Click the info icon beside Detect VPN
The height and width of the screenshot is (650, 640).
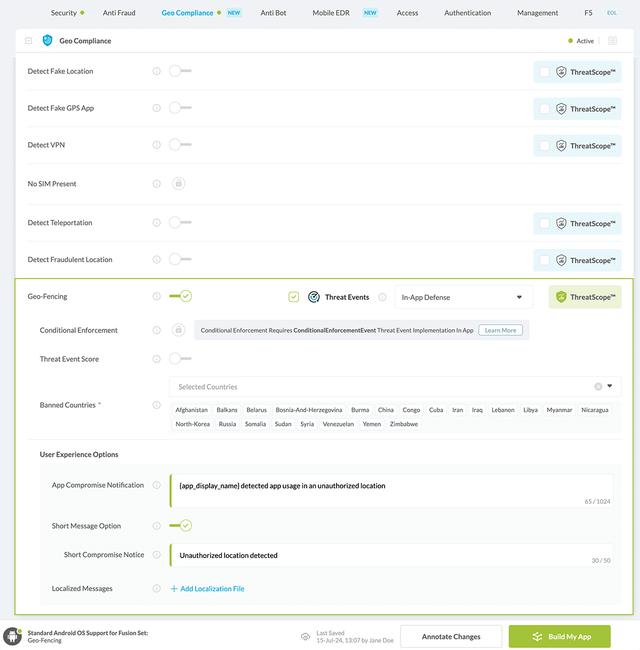click(x=156, y=145)
